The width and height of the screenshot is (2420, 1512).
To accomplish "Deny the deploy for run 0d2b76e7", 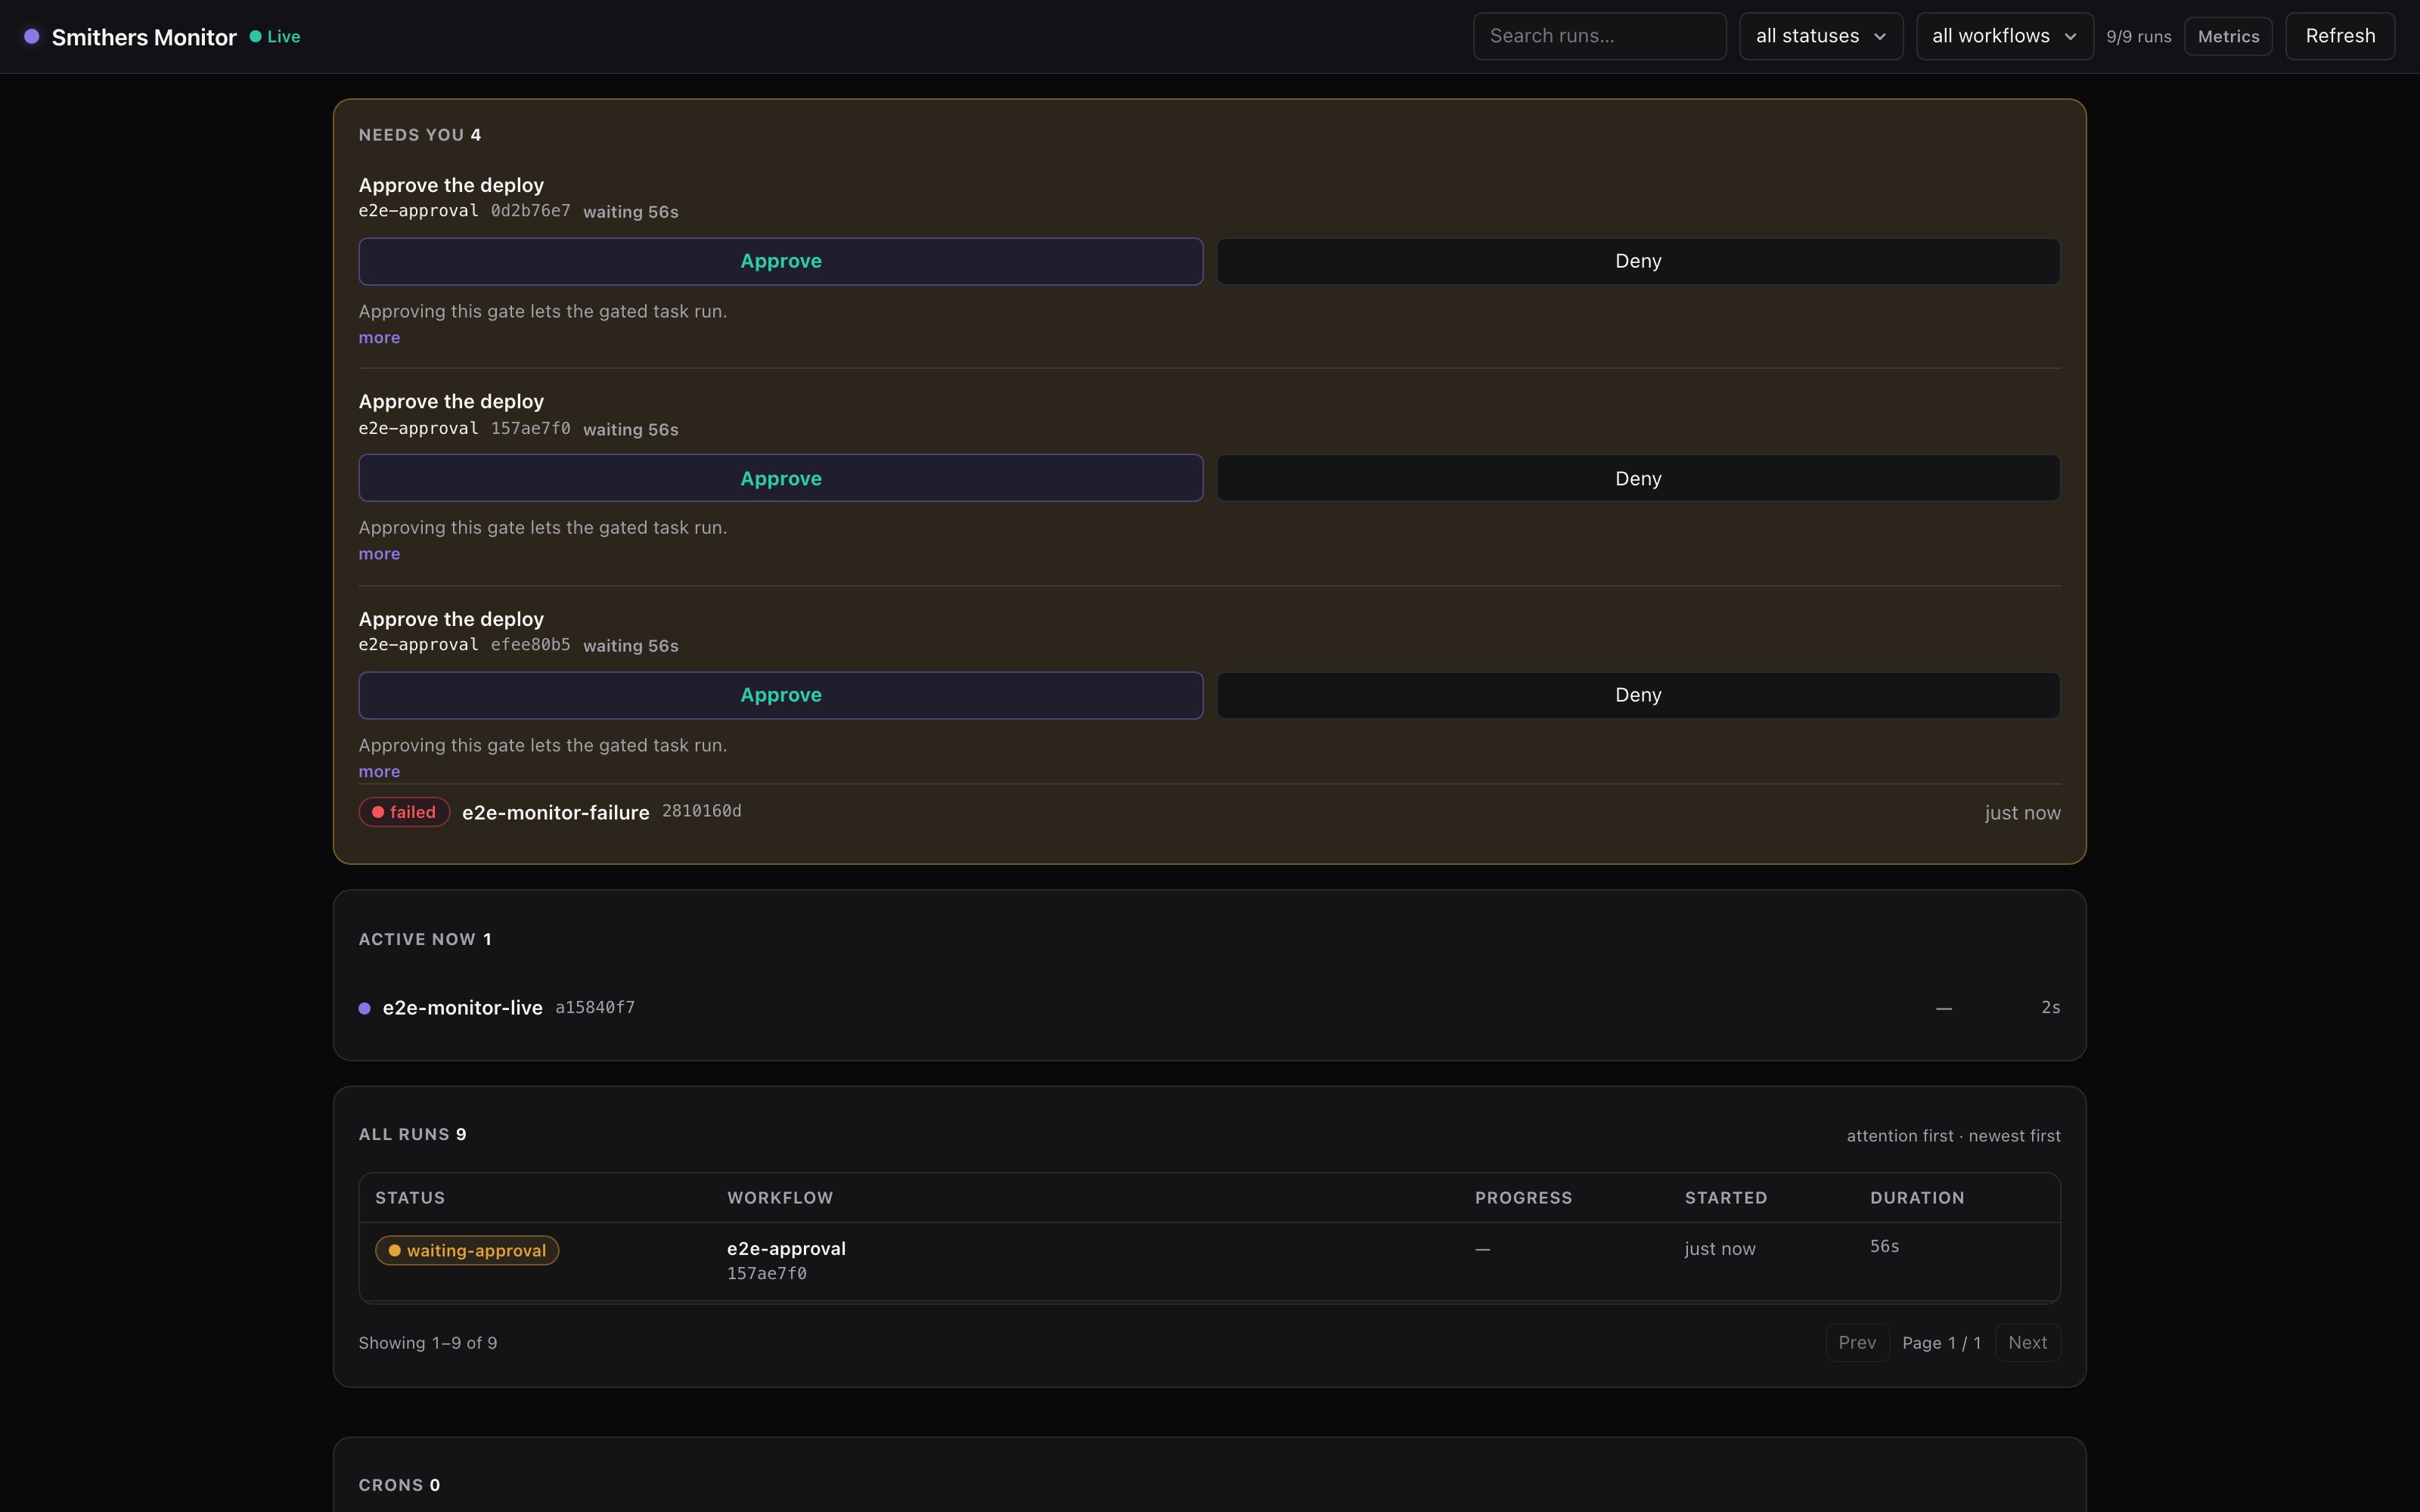I will pyautogui.click(x=1638, y=261).
